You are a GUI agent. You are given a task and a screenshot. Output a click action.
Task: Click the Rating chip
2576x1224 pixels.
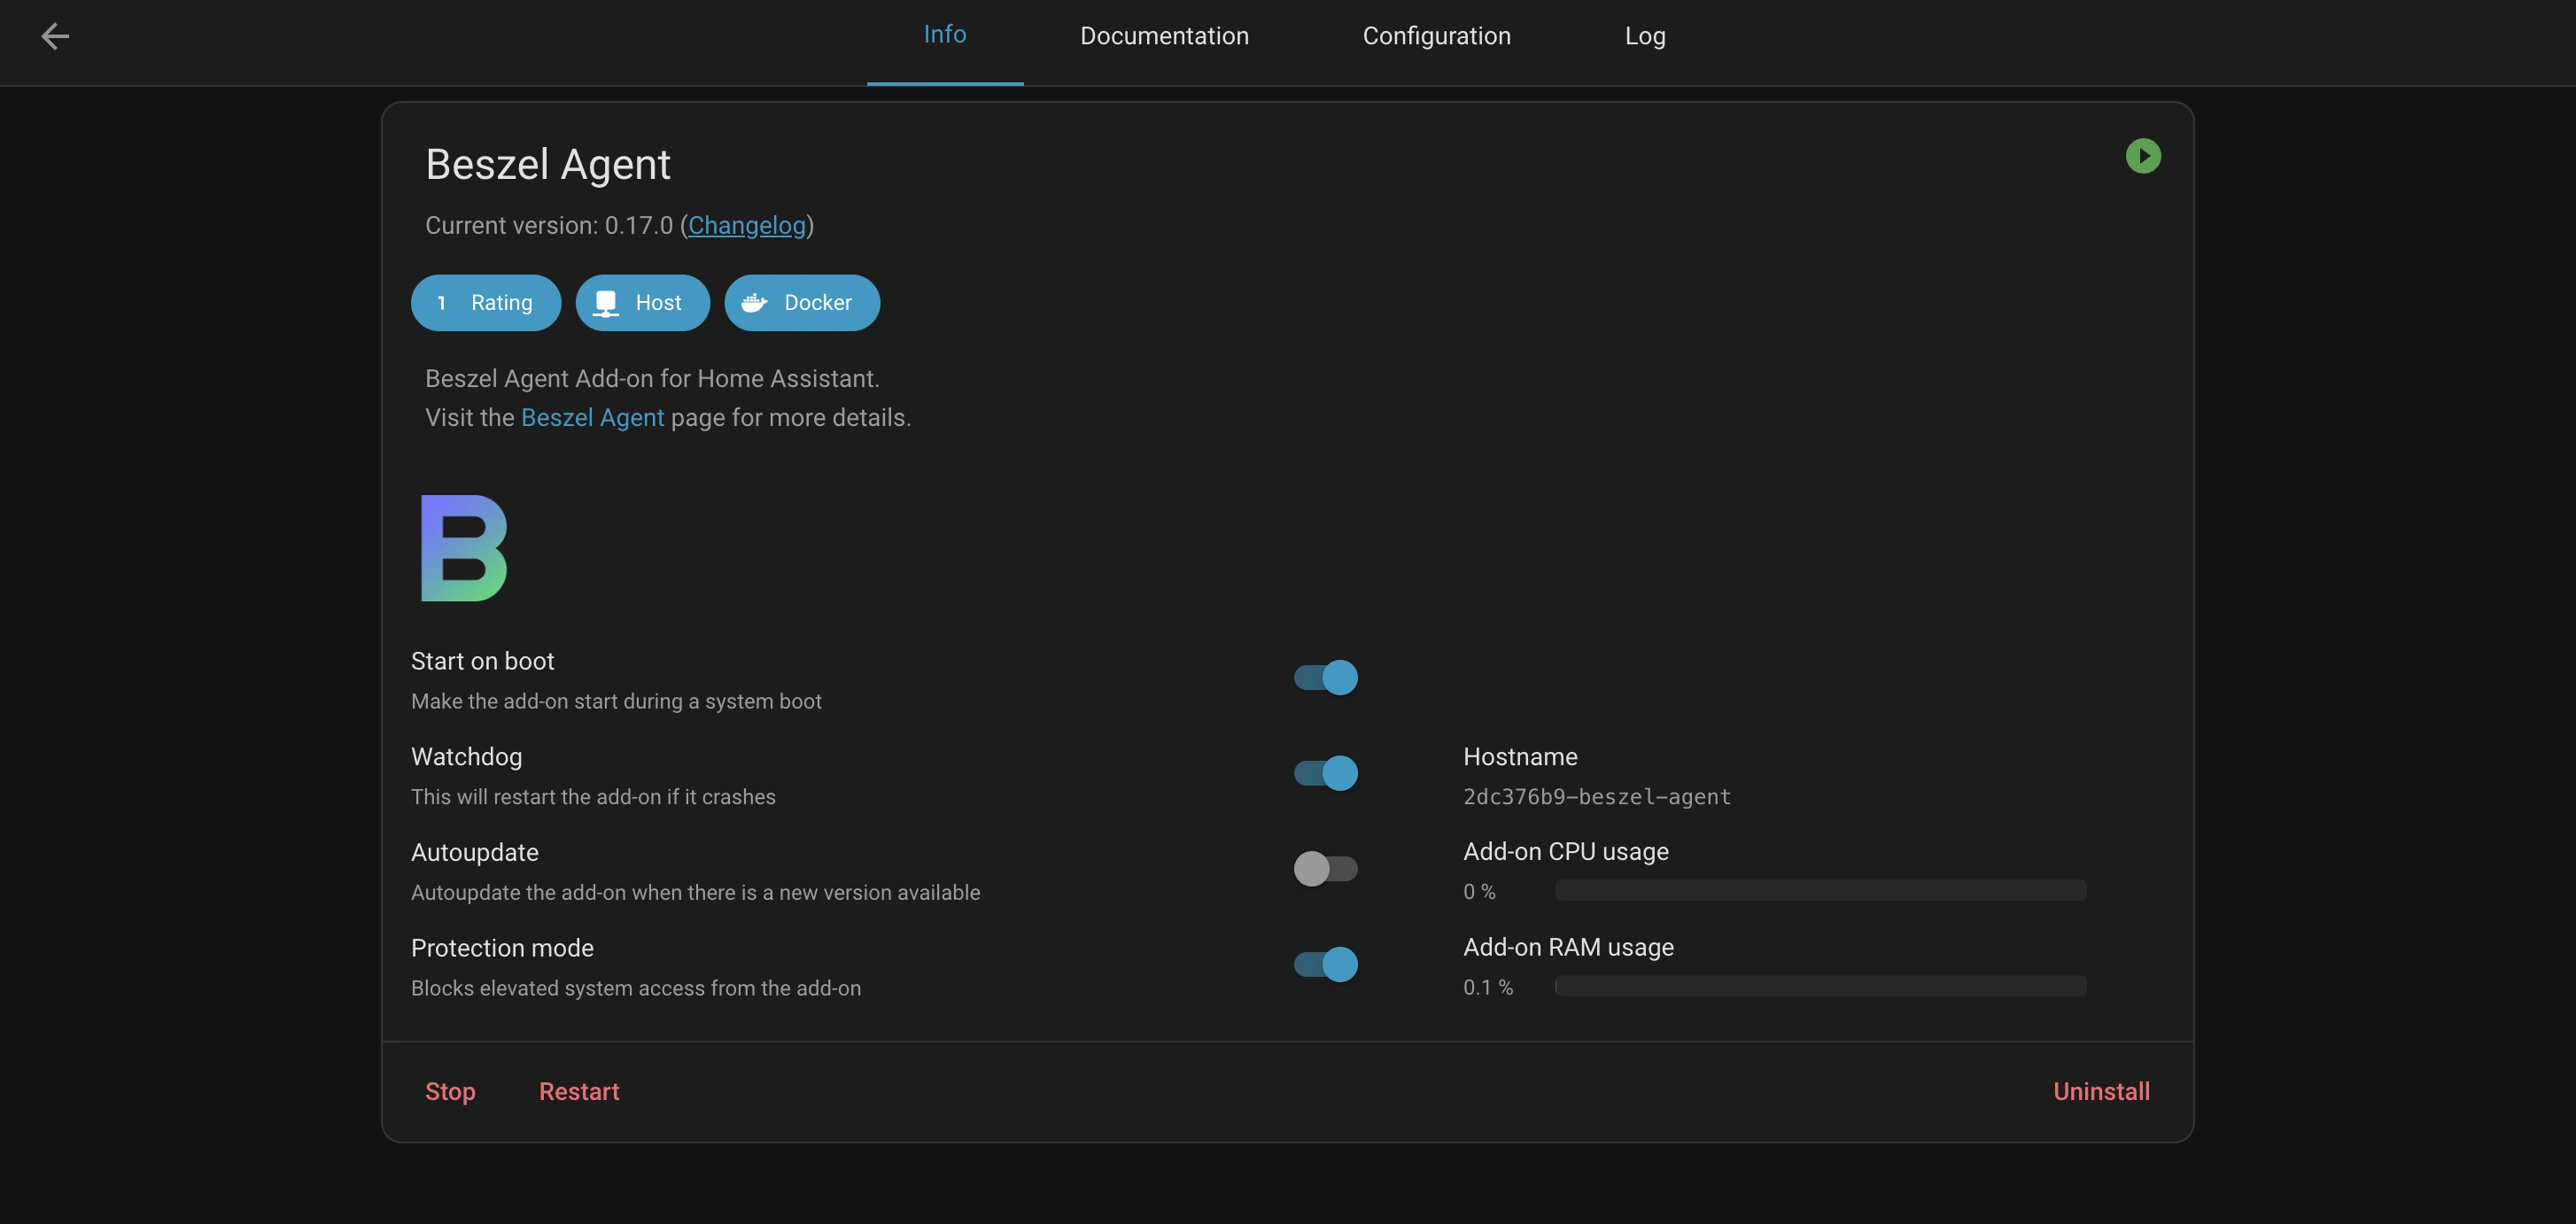pyautogui.click(x=486, y=303)
